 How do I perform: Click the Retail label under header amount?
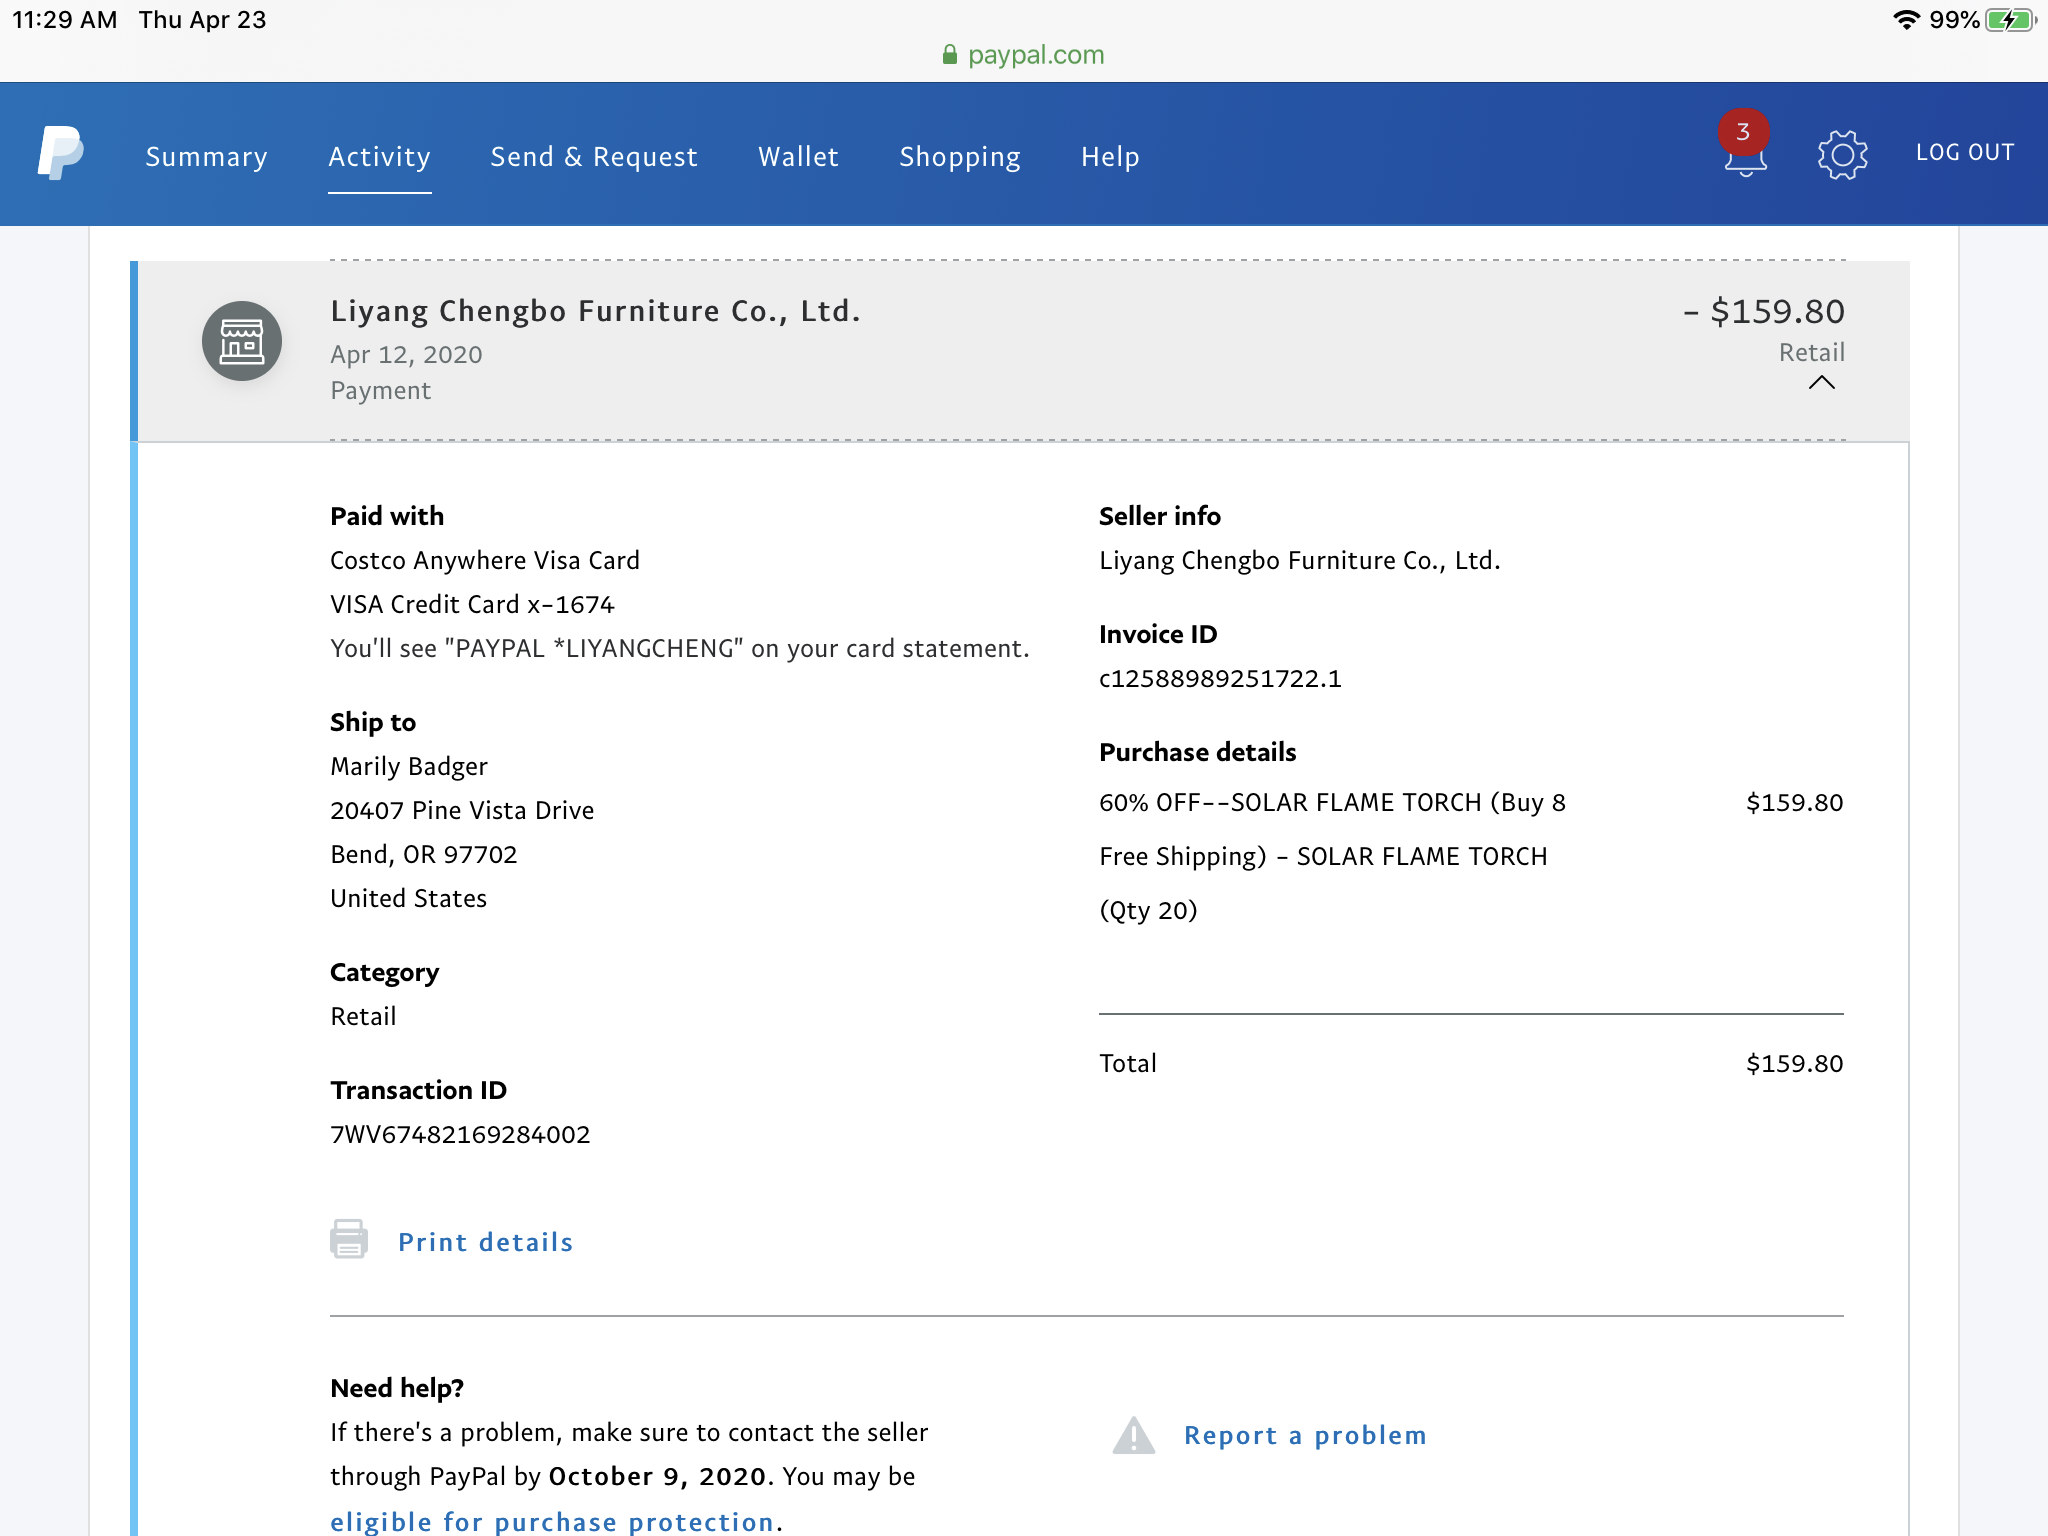pyautogui.click(x=1811, y=352)
